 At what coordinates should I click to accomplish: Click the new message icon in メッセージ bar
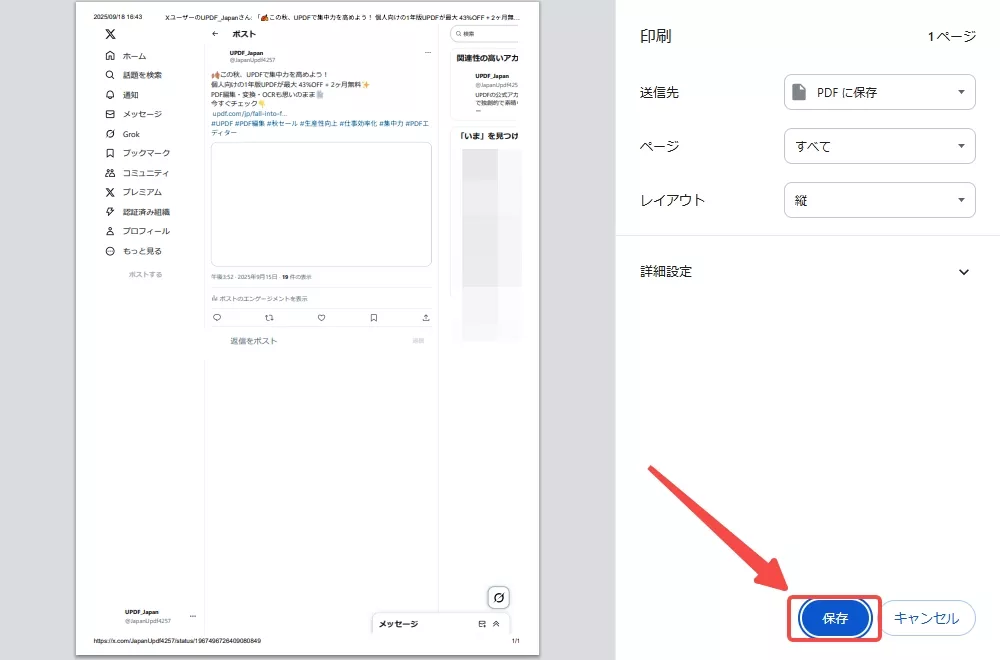[x=482, y=624]
